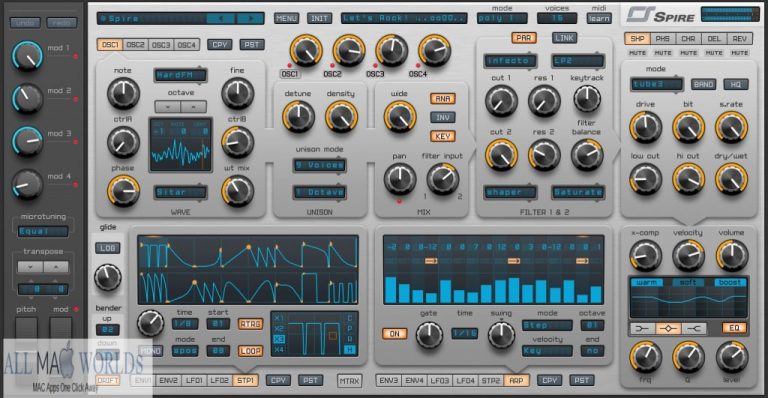Open the tube3 shaper mode dropdown

click(x=657, y=84)
